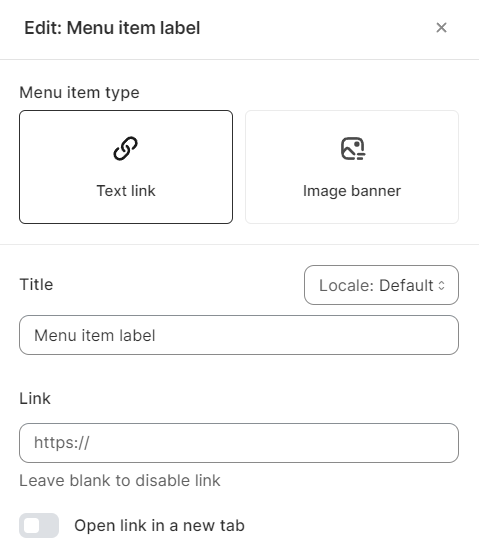
Task: Click the "Open link in a new tab" label
Action: [159, 525]
